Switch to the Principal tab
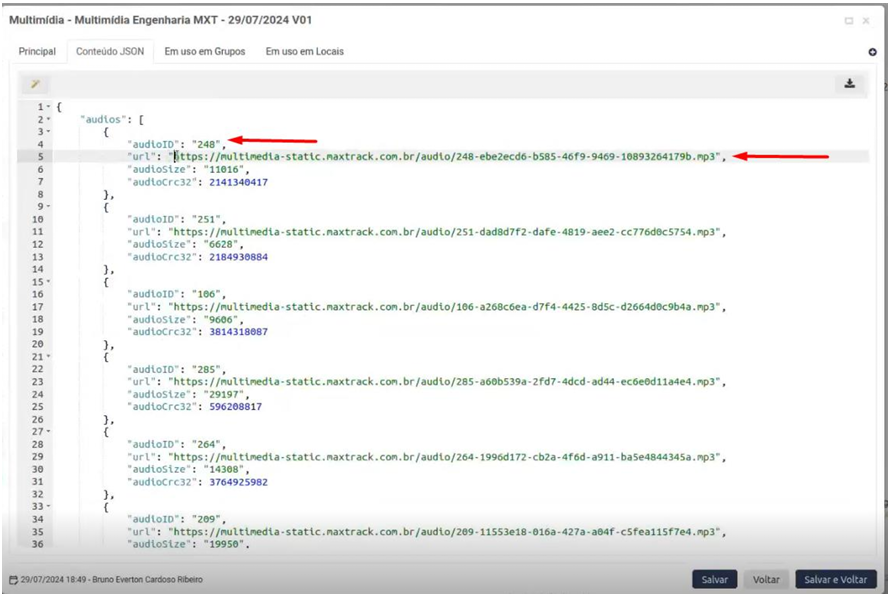The image size is (888, 595). pos(37,51)
